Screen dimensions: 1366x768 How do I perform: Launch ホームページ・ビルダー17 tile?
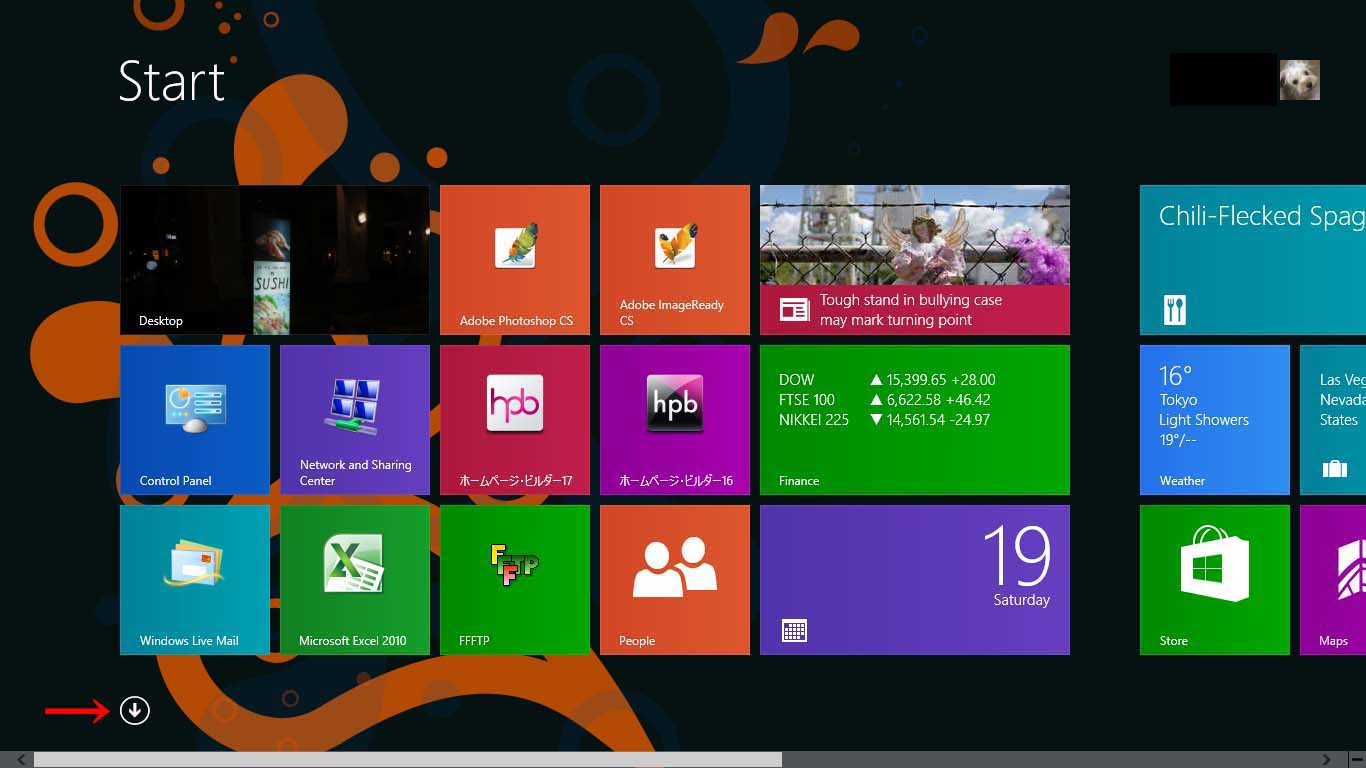515,420
